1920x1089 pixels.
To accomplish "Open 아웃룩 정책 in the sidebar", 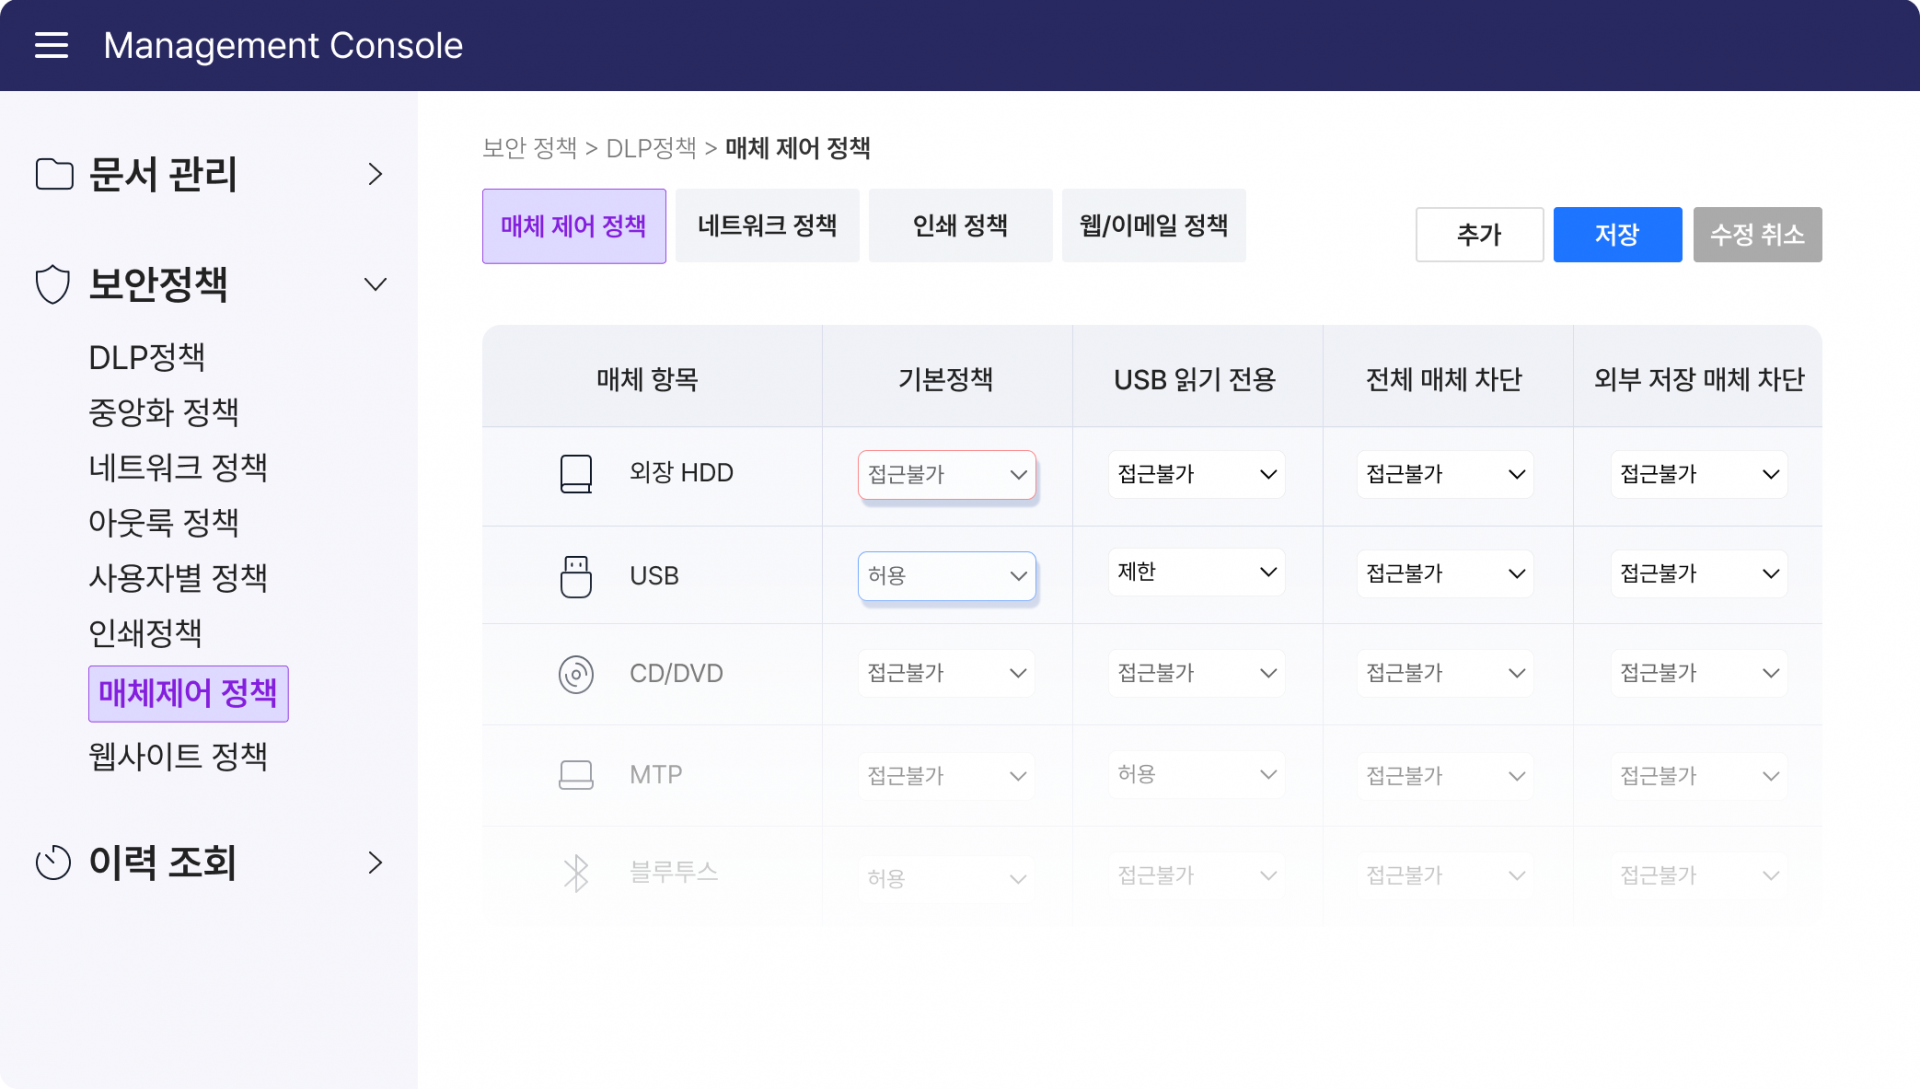I will (x=164, y=522).
